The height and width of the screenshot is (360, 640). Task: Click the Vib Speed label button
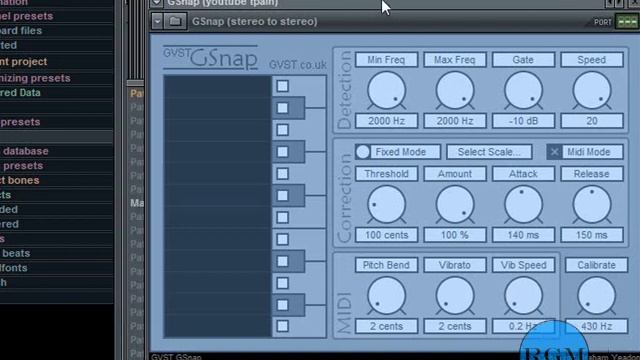click(x=523, y=265)
